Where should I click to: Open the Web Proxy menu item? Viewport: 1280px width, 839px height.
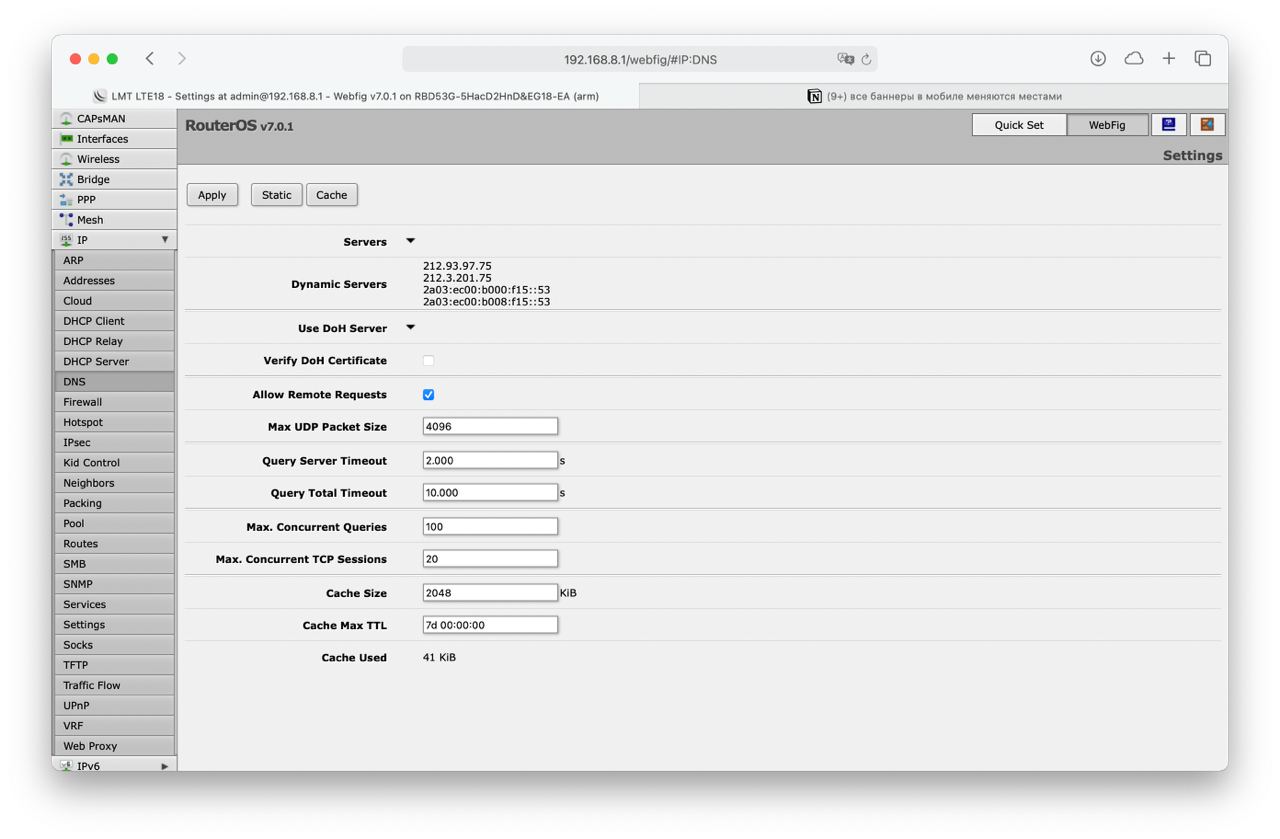tap(114, 745)
